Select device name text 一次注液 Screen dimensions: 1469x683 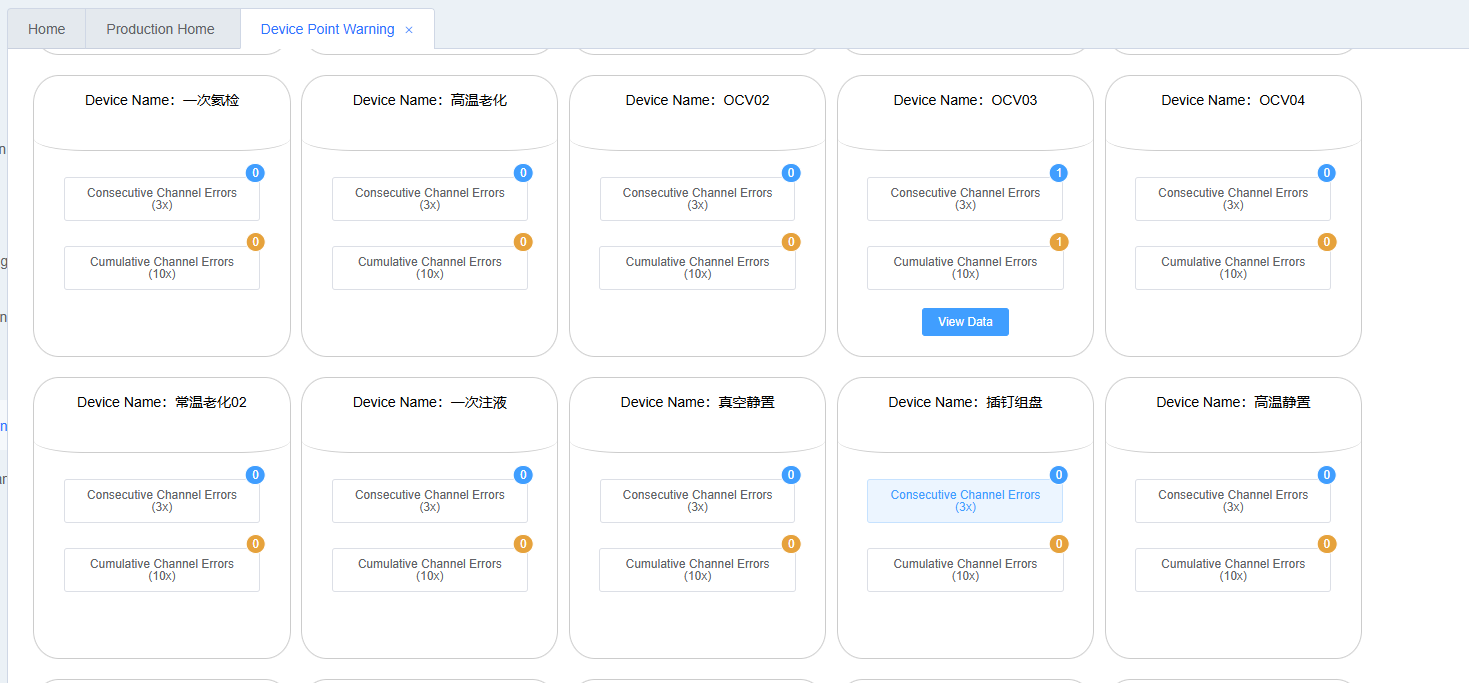479,402
